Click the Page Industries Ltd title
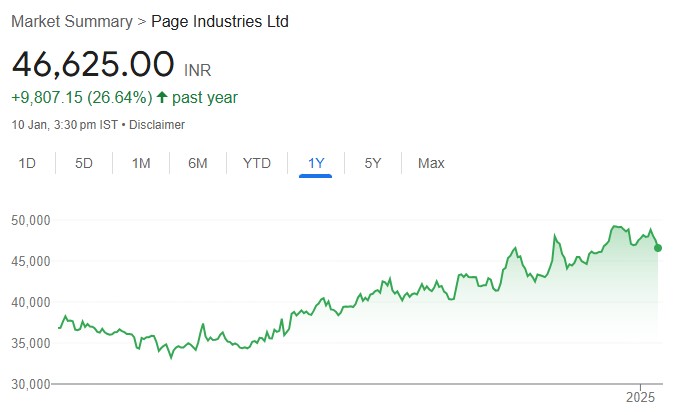 coord(220,21)
